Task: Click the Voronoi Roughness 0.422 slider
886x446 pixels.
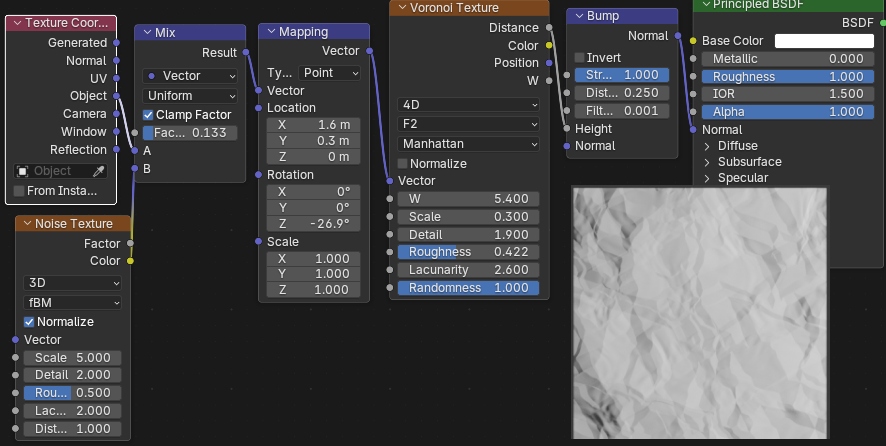Action: pyautogui.click(x=468, y=252)
